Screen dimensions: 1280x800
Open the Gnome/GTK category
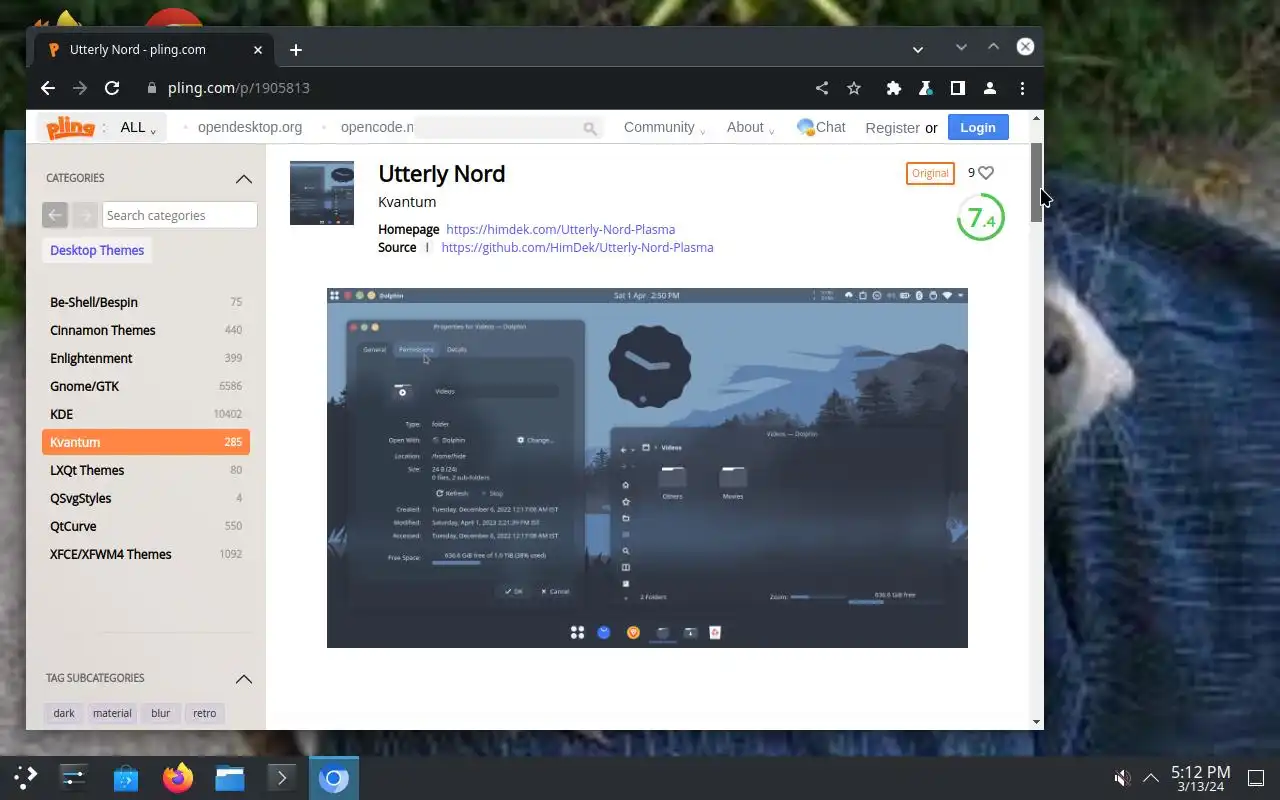click(146, 386)
